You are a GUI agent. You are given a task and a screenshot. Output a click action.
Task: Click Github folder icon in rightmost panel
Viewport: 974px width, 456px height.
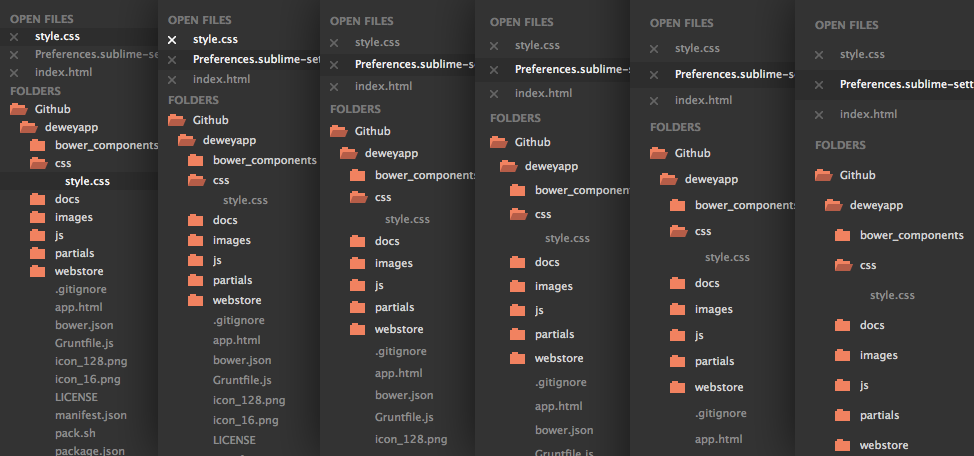(x=824, y=176)
